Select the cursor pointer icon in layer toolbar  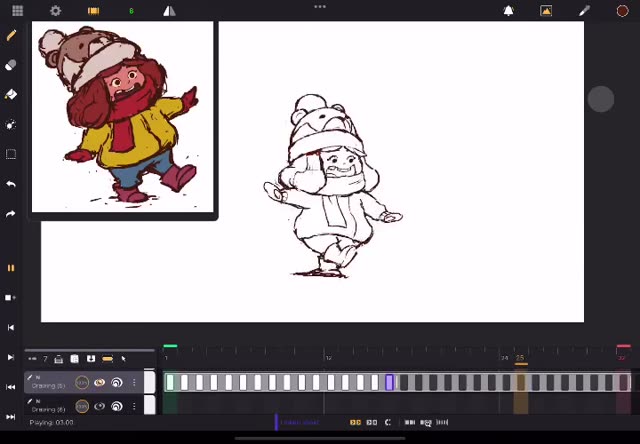[123, 359]
